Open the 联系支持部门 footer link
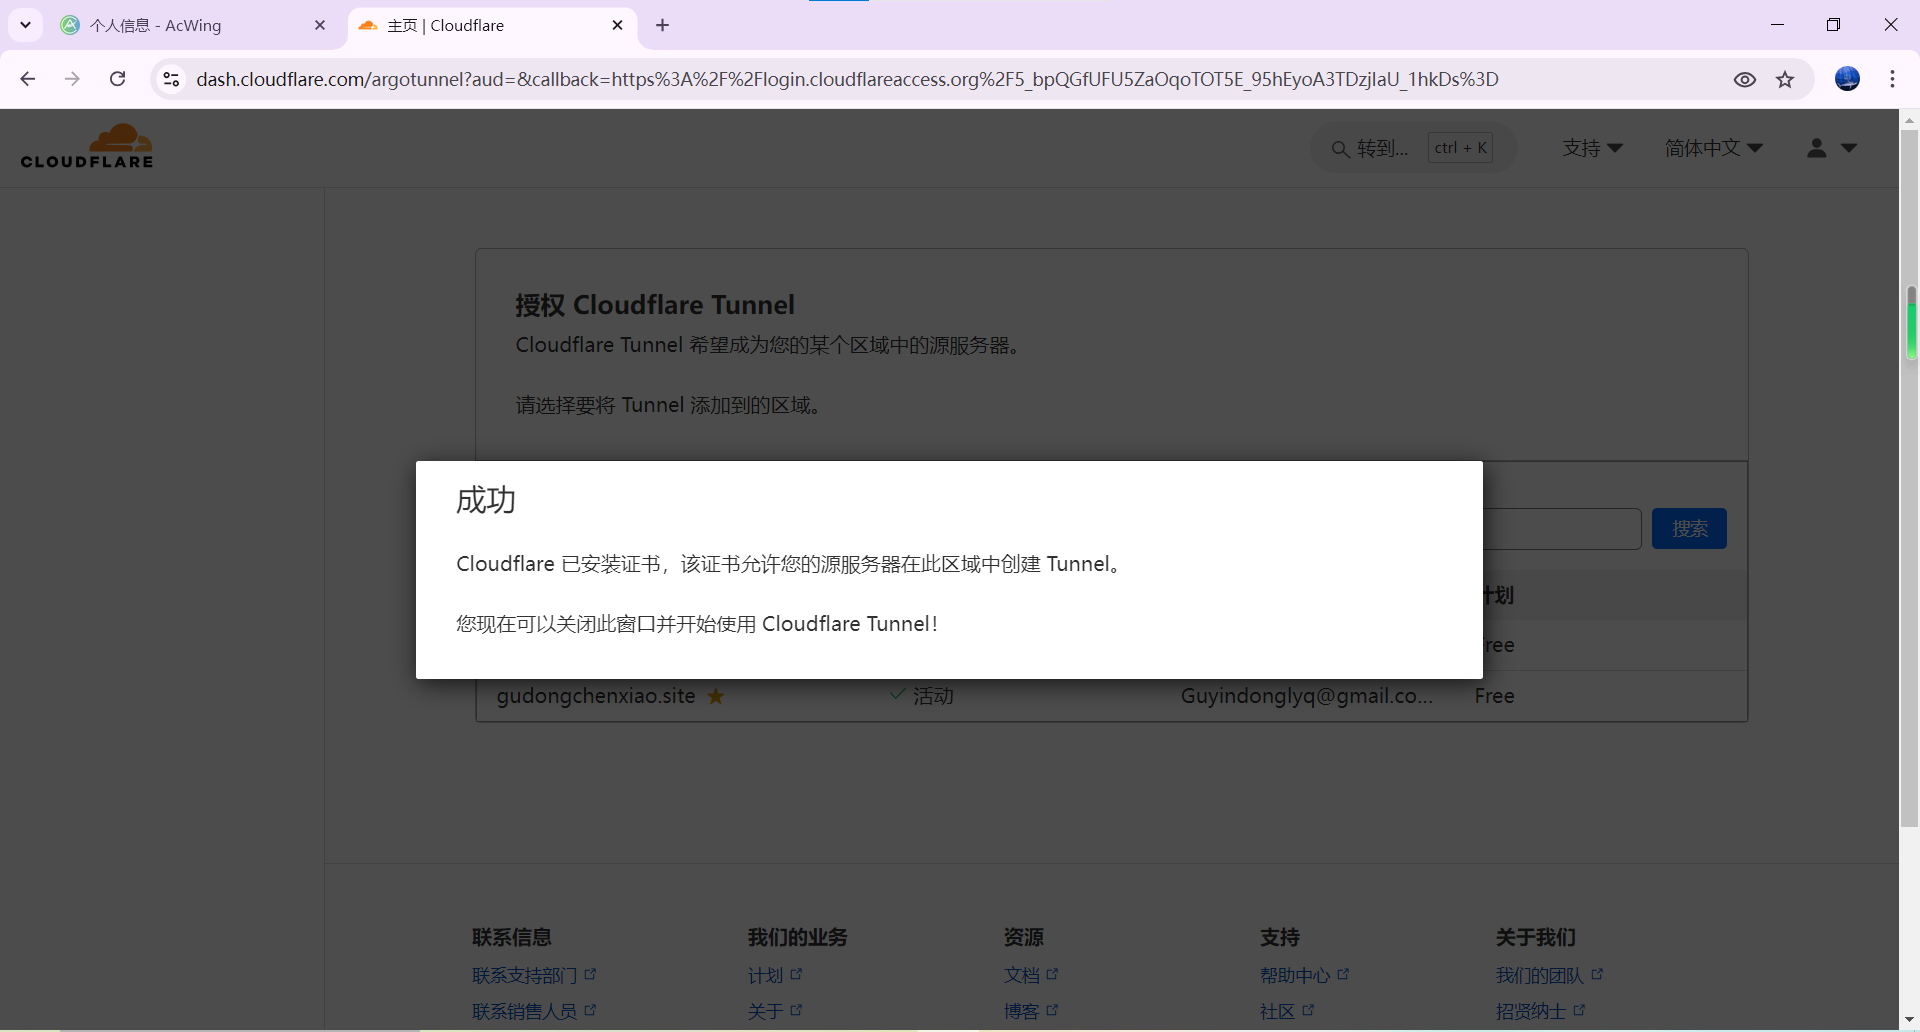Viewport: 1920px width, 1032px height. [534, 975]
